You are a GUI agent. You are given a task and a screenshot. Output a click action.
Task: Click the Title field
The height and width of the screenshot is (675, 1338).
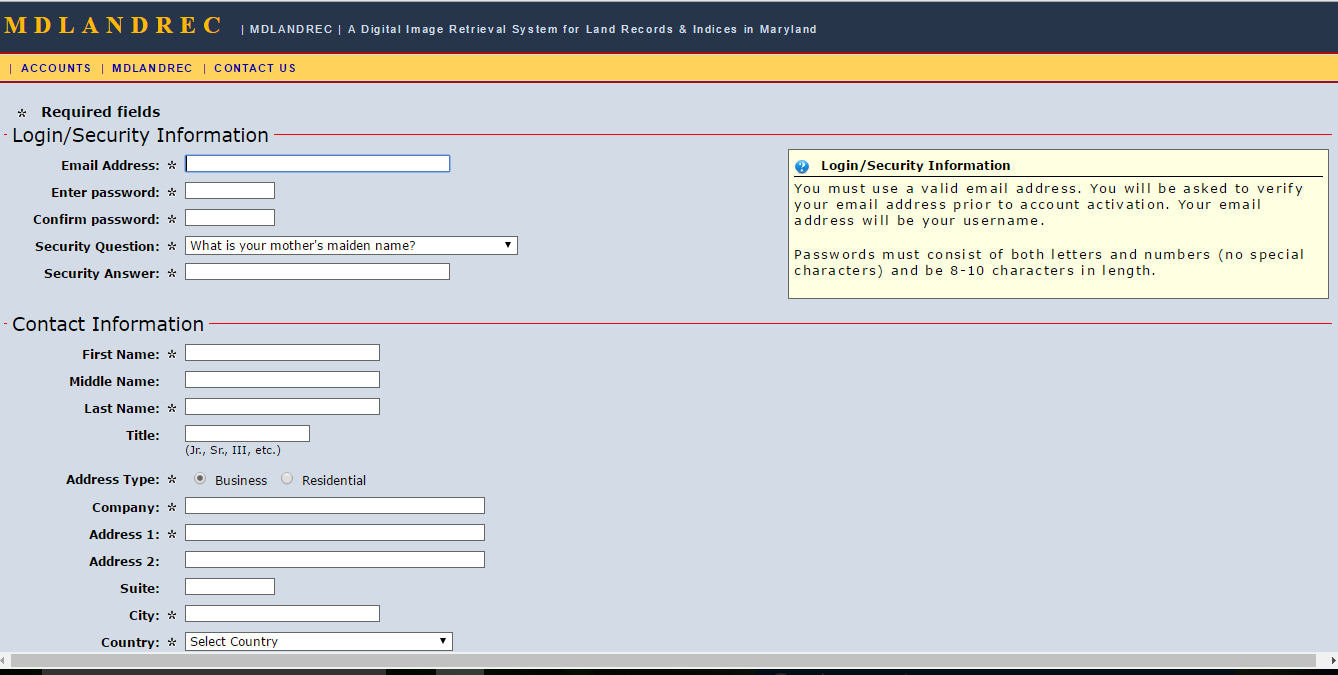(246, 433)
